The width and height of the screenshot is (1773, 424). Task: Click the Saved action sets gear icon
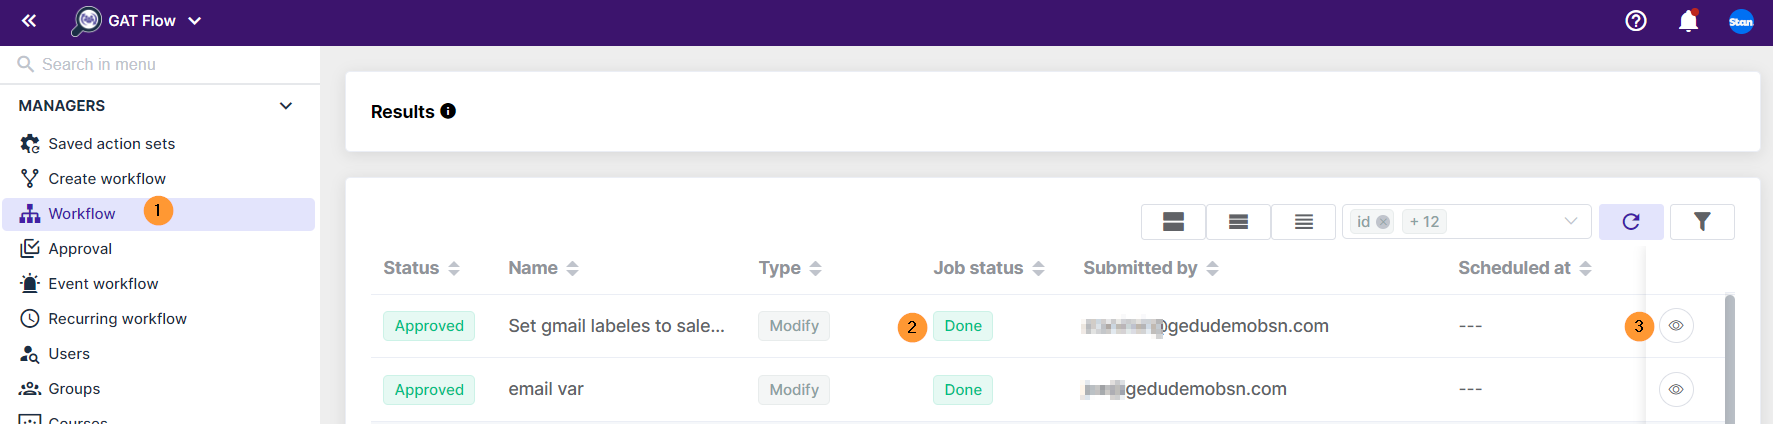(30, 144)
